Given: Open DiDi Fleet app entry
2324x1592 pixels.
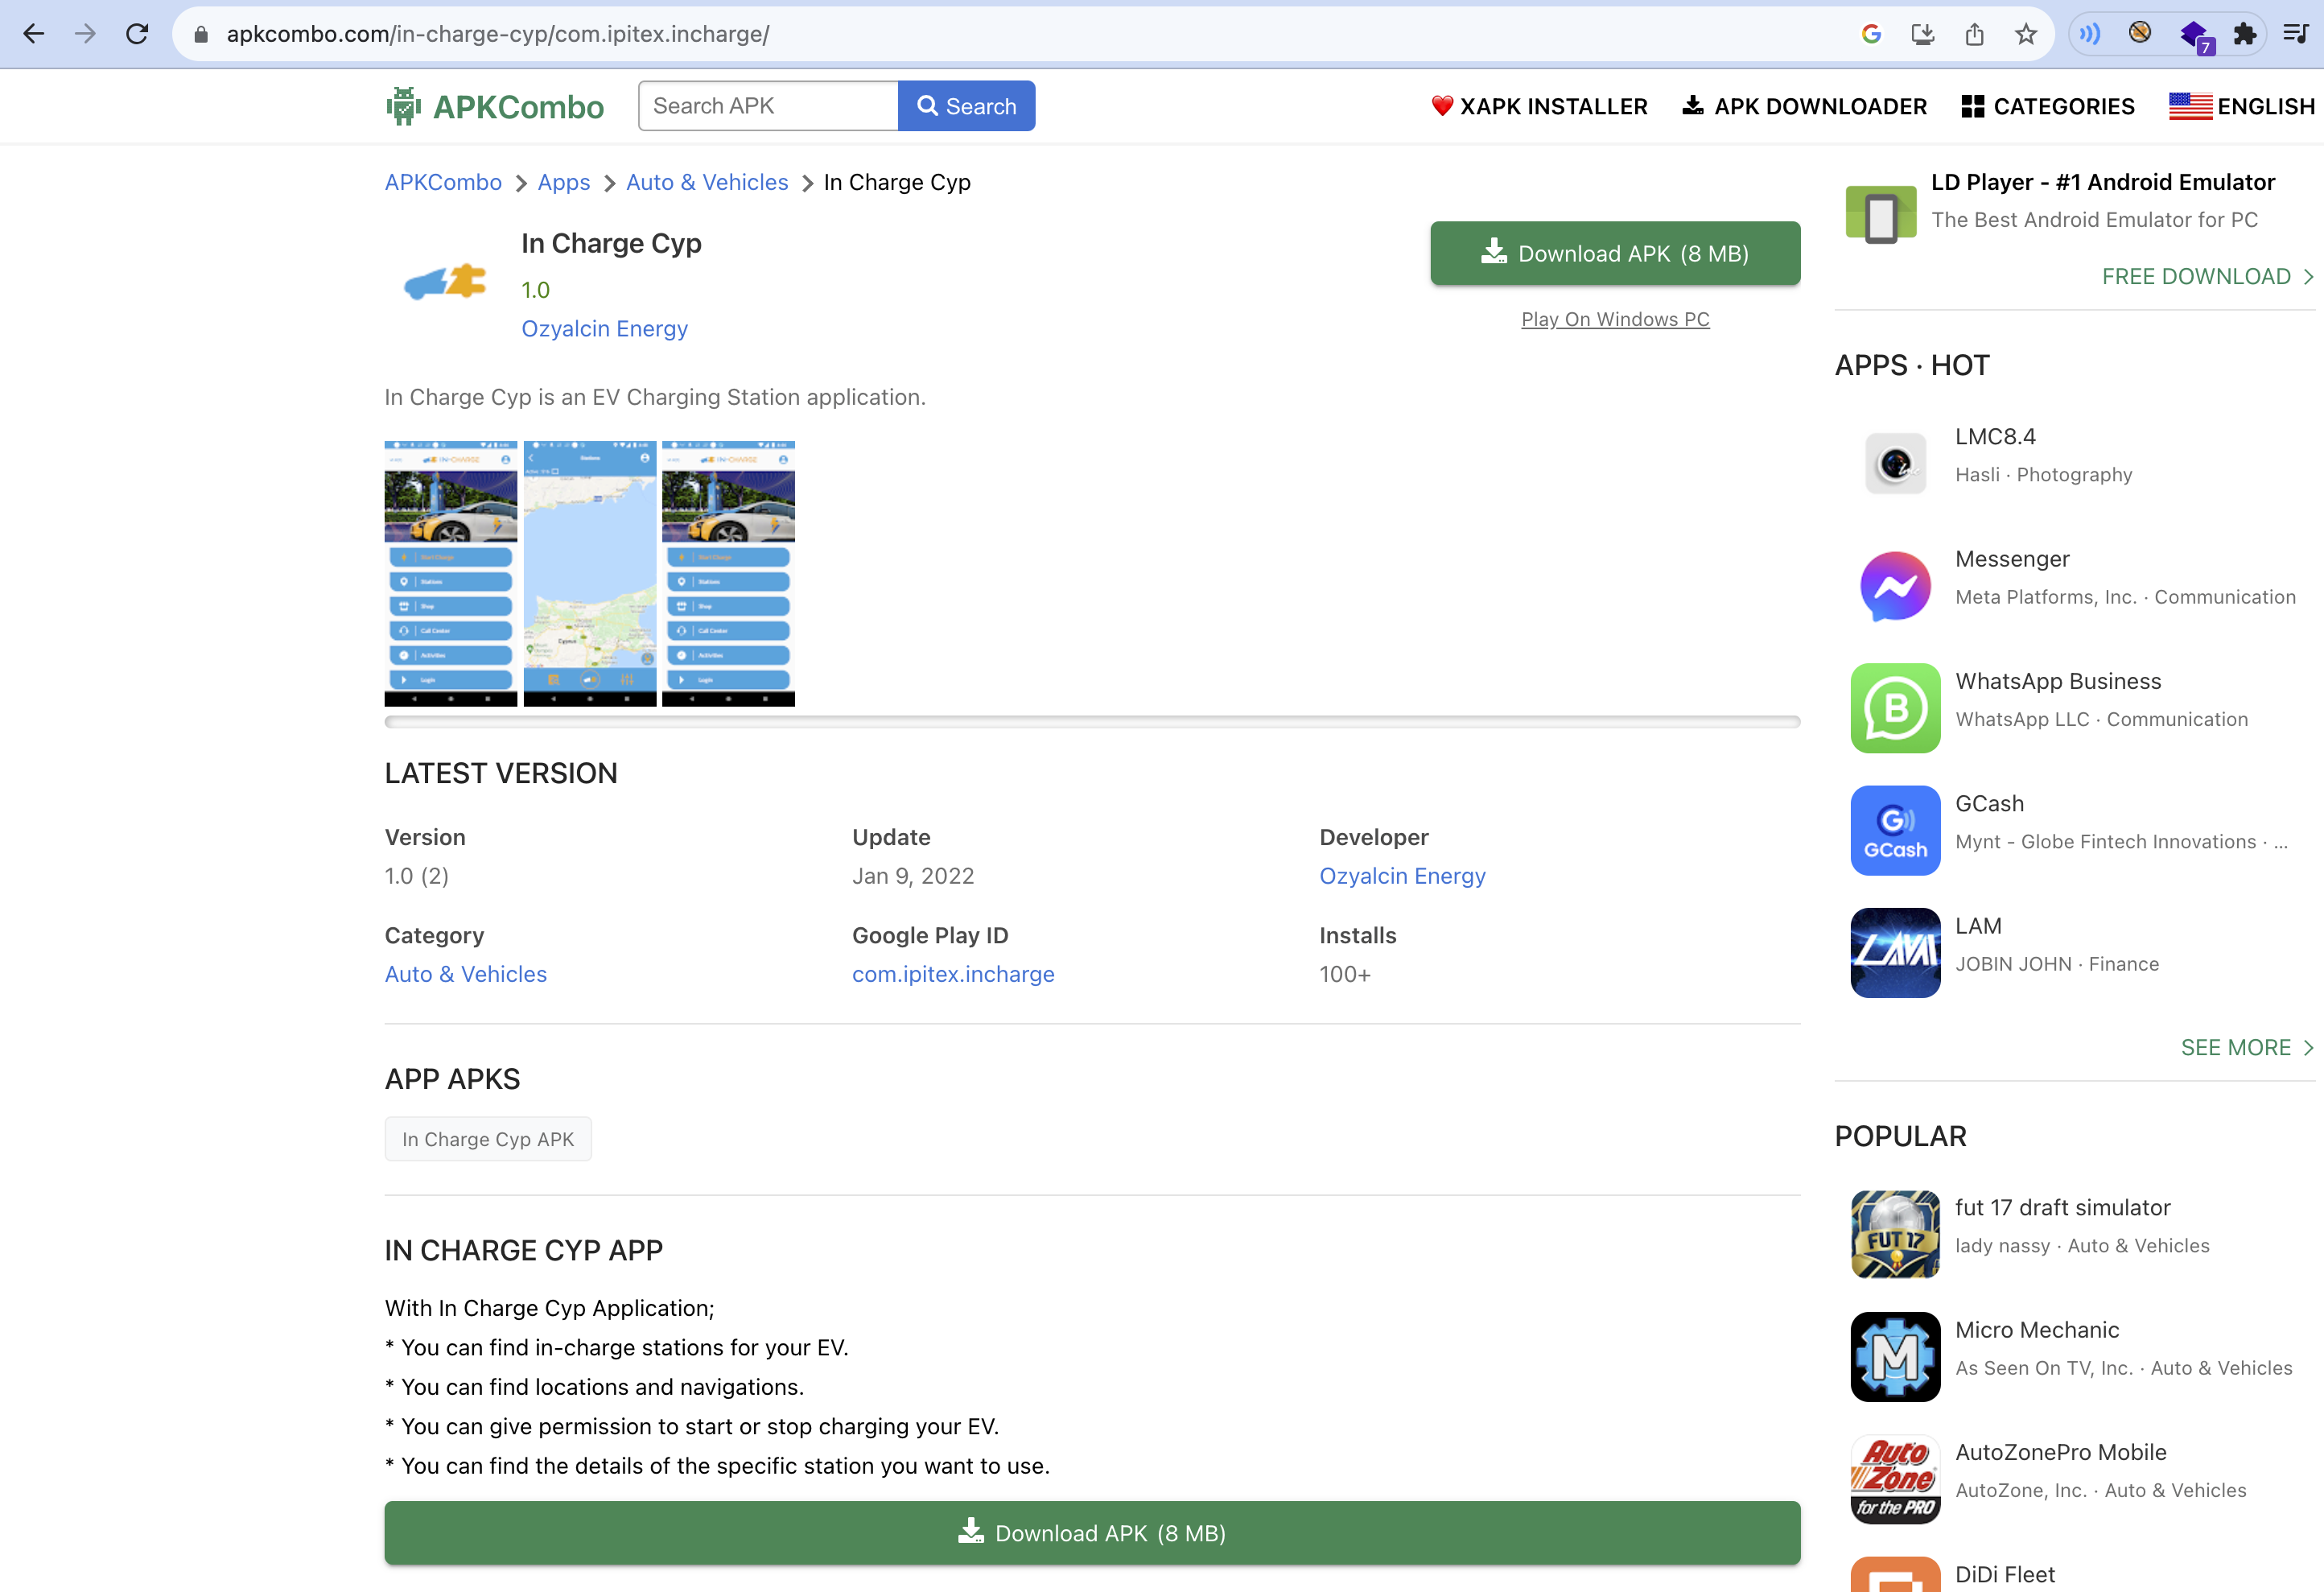Looking at the screenshot, I should 2004,1574.
